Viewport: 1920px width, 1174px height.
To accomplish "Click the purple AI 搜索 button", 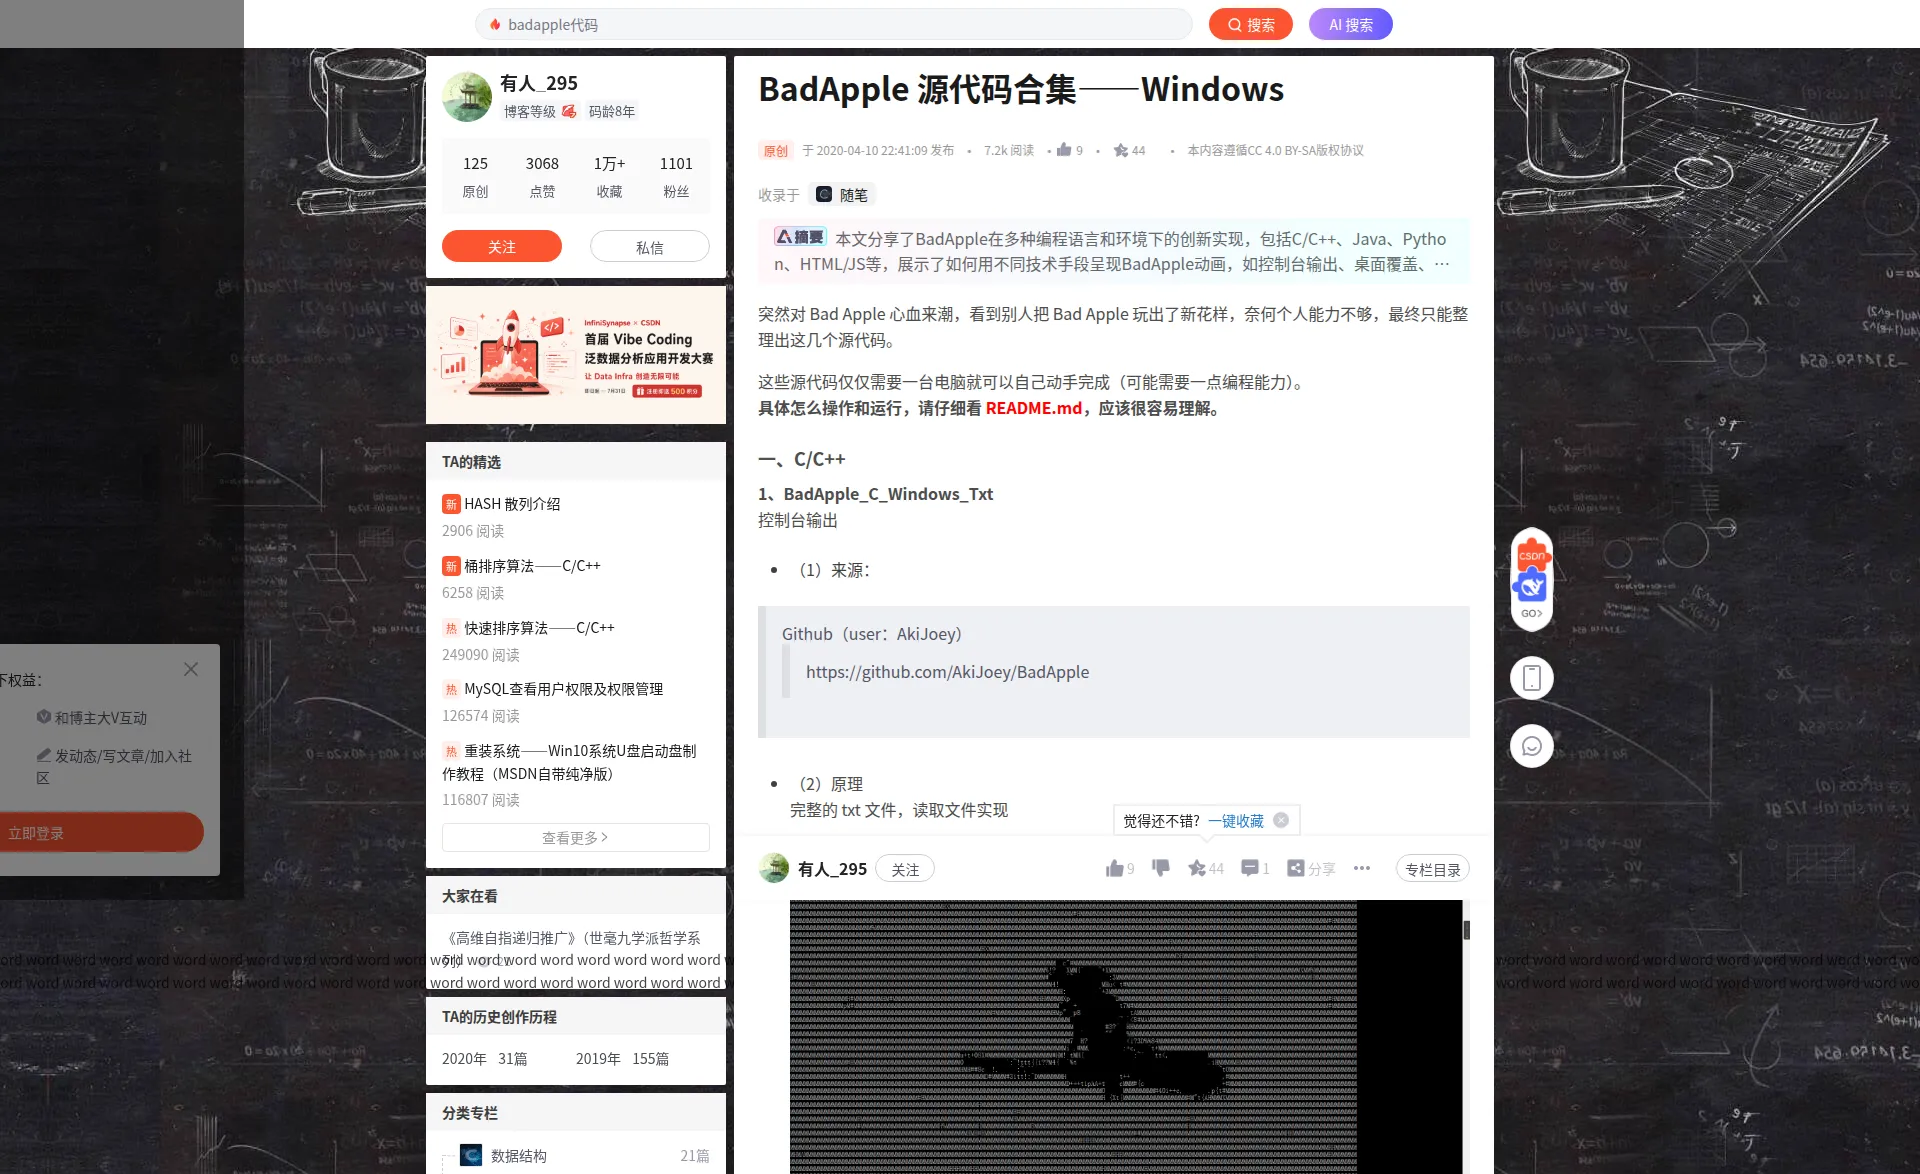I will point(1350,24).
